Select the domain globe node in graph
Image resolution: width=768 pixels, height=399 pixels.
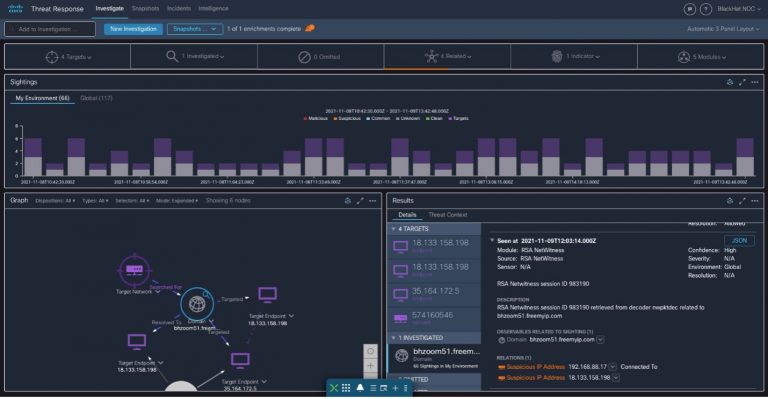click(x=197, y=304)
